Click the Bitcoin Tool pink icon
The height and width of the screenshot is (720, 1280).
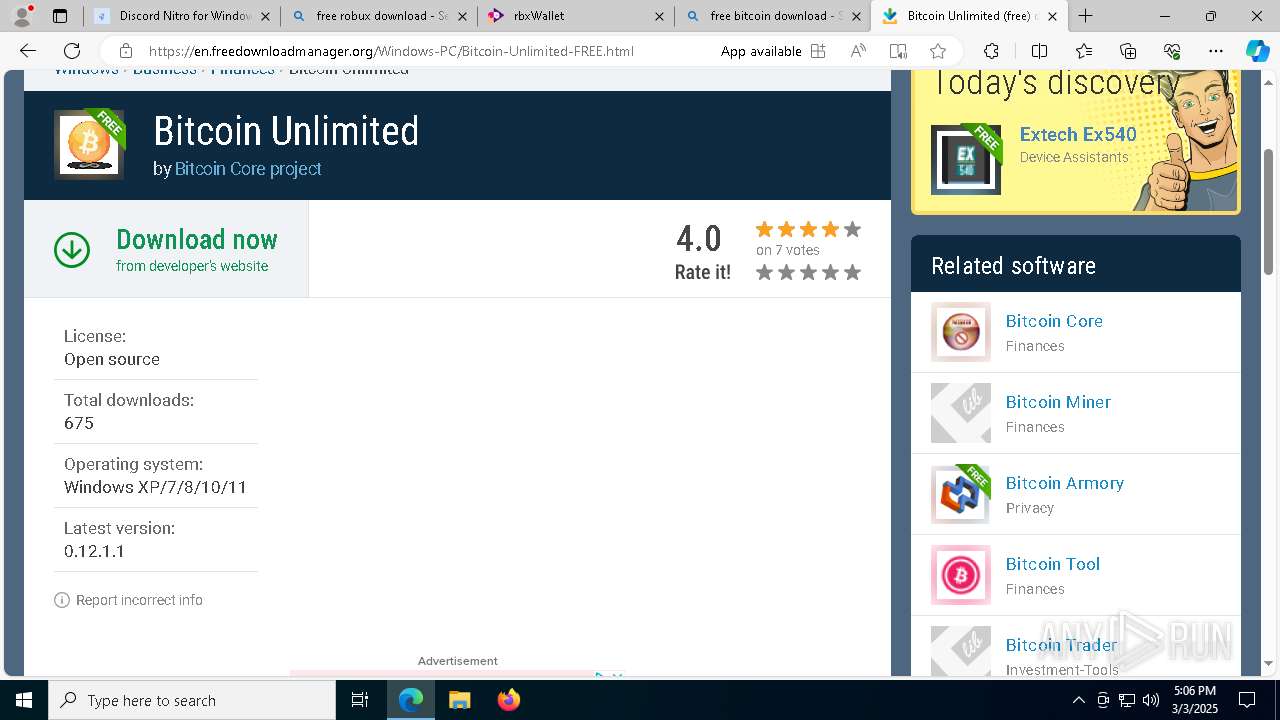[961, 575]
